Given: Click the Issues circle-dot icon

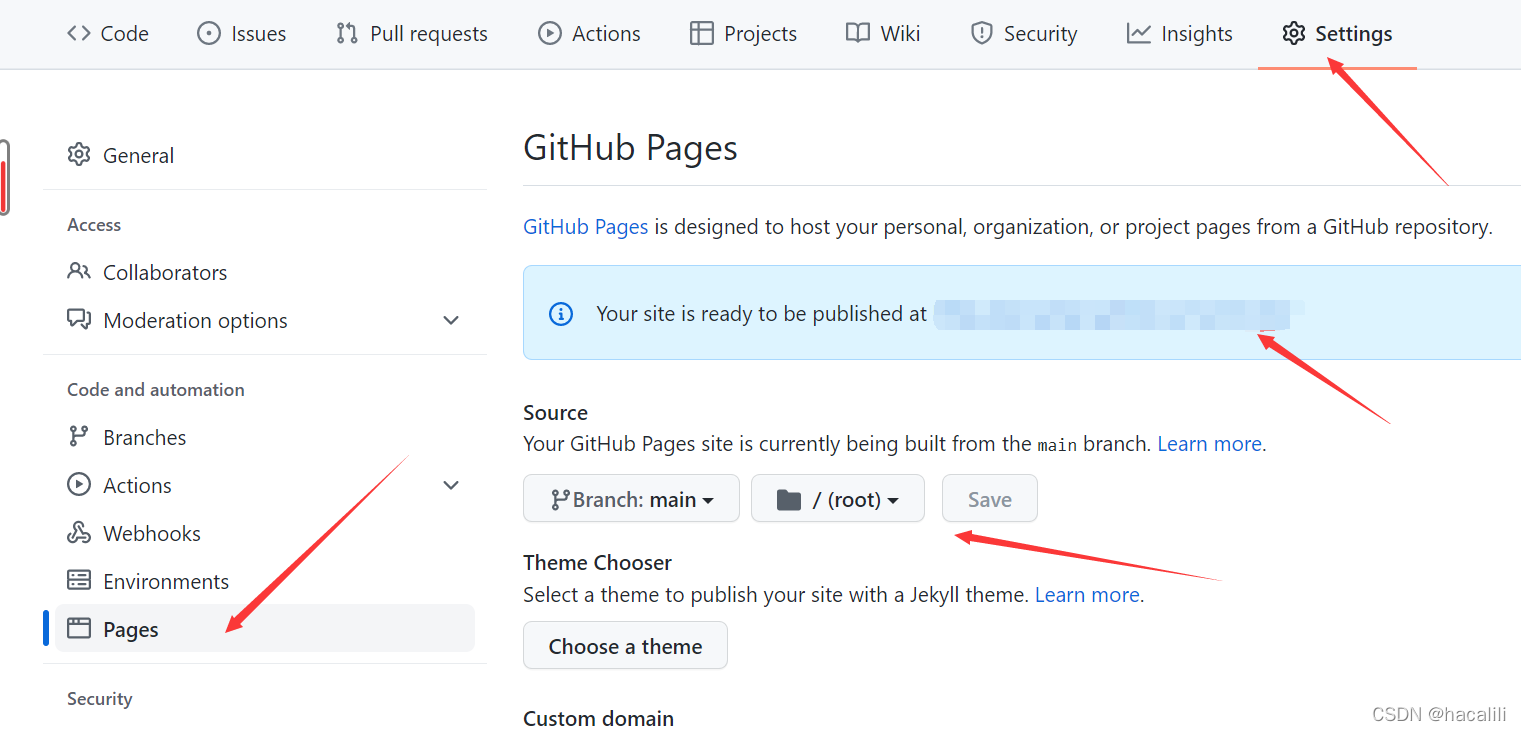Looking at the screenshot, I should (x=208, y=33).
